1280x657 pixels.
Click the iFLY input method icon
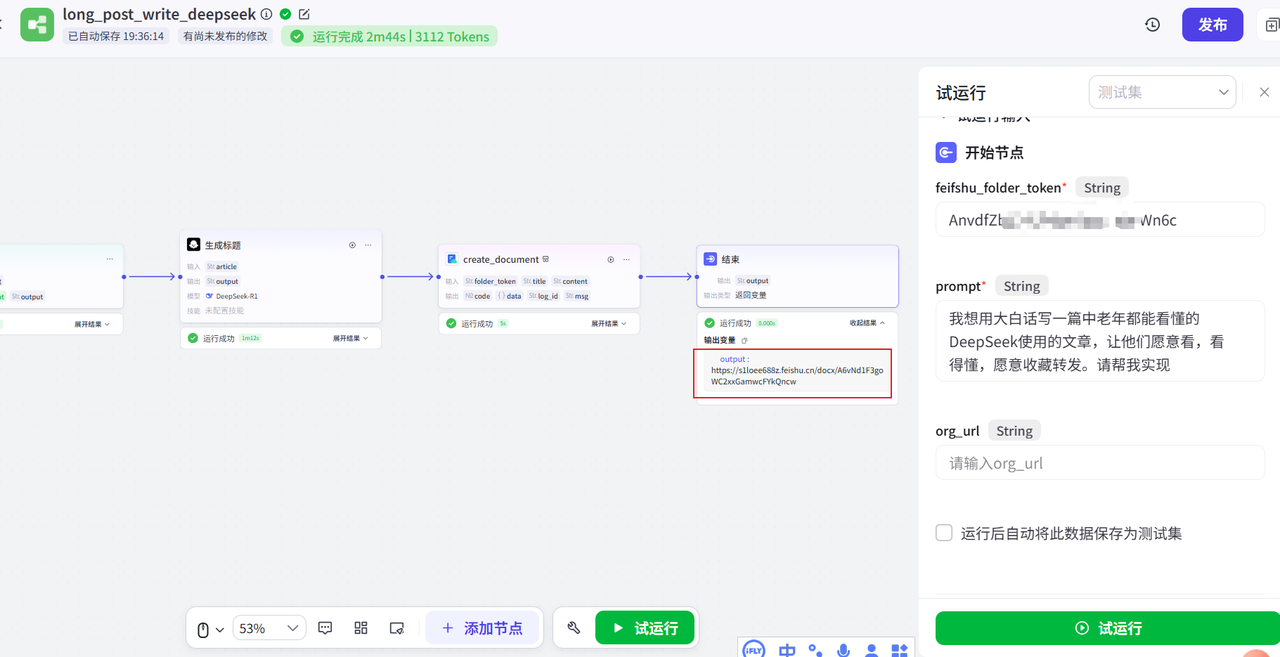coord(754,650)
